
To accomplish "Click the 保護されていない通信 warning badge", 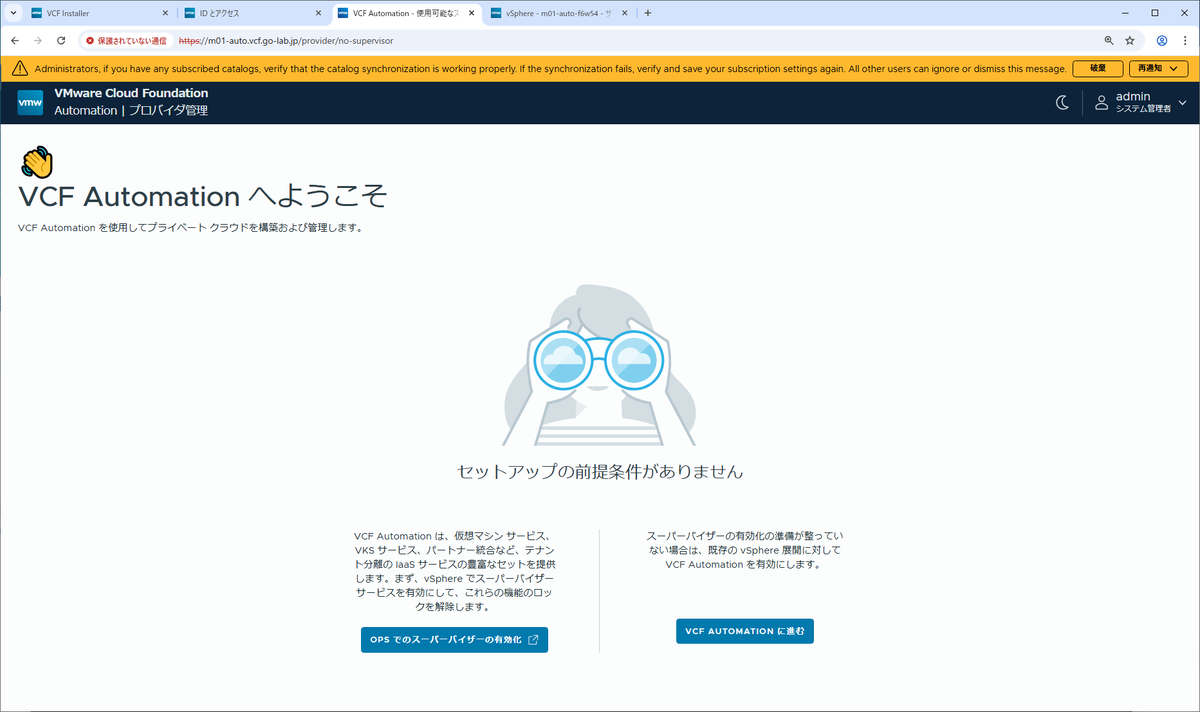I will point(132,42).
